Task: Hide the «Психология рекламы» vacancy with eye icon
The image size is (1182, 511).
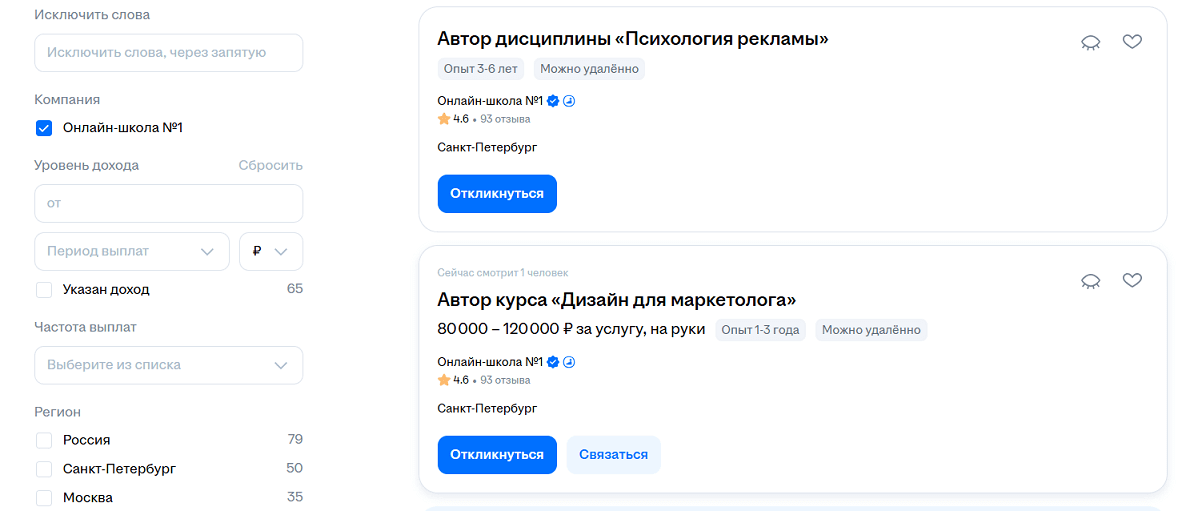Action: (1090, 43)
